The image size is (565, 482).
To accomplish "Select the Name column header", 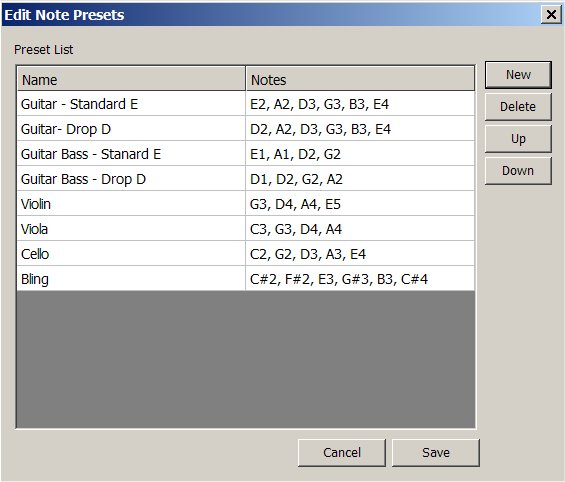I will tap(131, 79).
